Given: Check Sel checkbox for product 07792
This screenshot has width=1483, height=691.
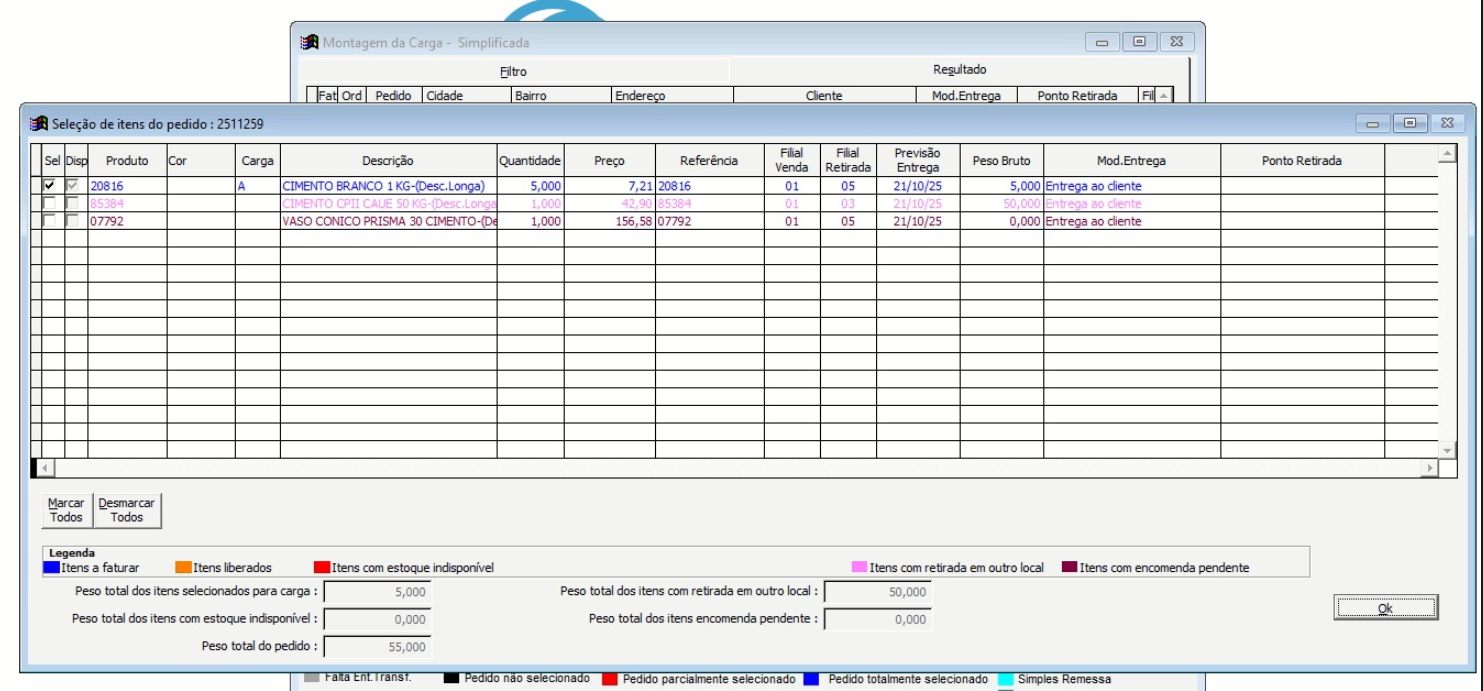Looking at the screenshot, I should (50, 221).
